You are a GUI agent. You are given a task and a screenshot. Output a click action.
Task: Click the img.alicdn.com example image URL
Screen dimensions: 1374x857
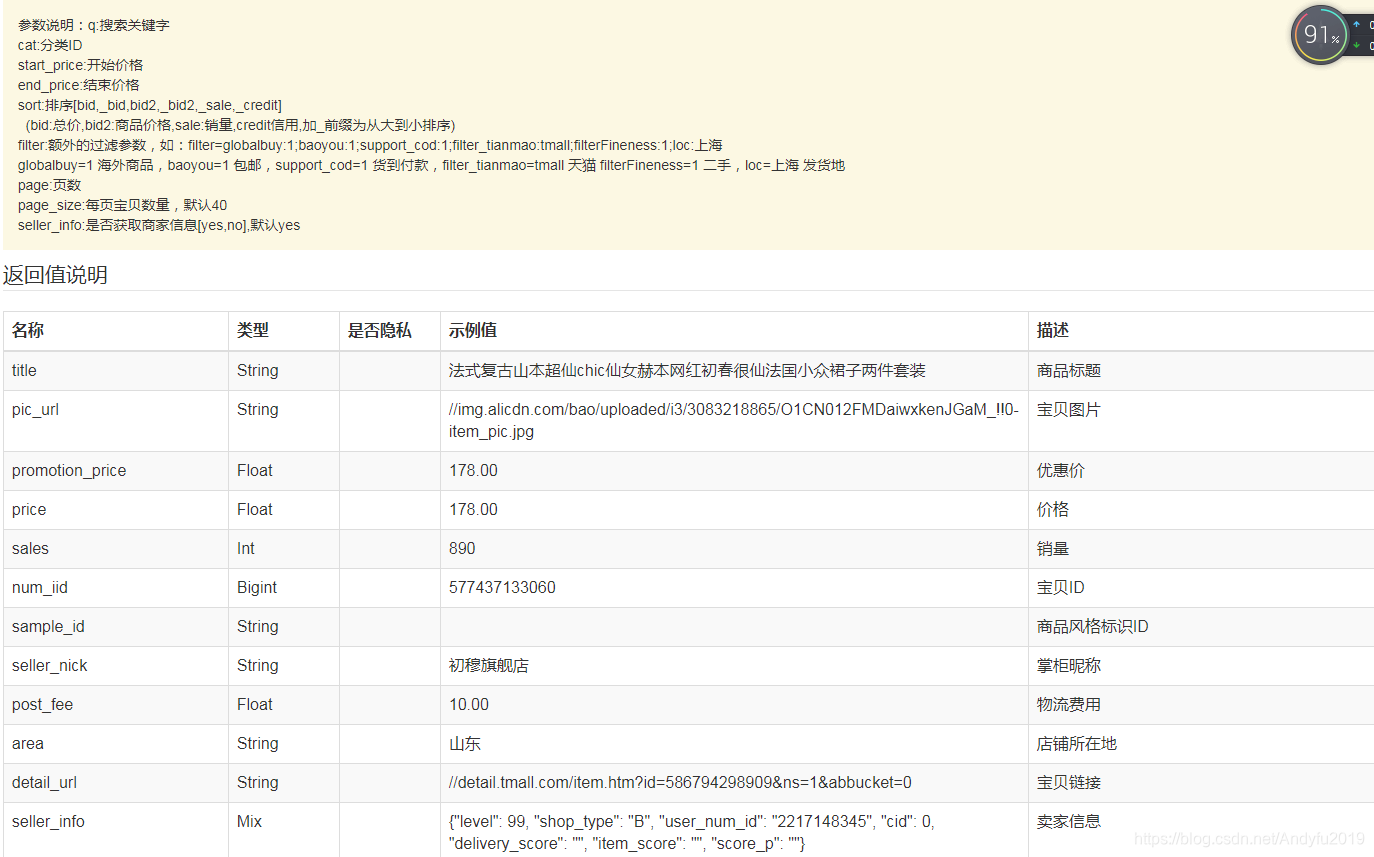point(734,421)
